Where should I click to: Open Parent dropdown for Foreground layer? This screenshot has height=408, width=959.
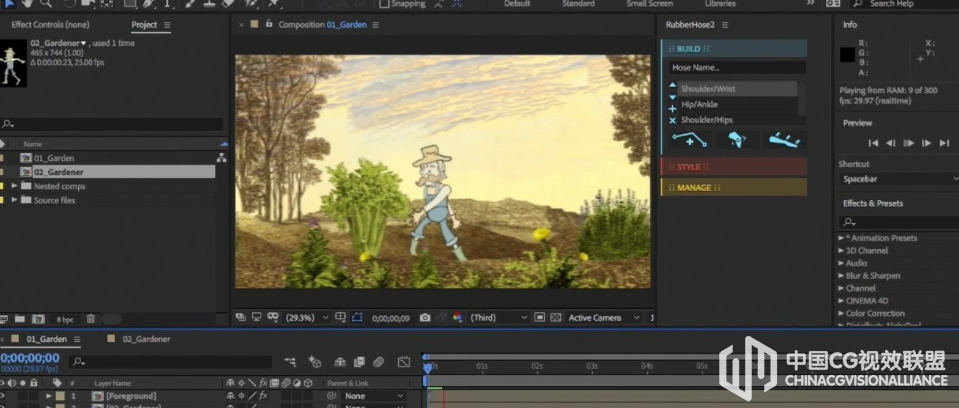point(373,396)
